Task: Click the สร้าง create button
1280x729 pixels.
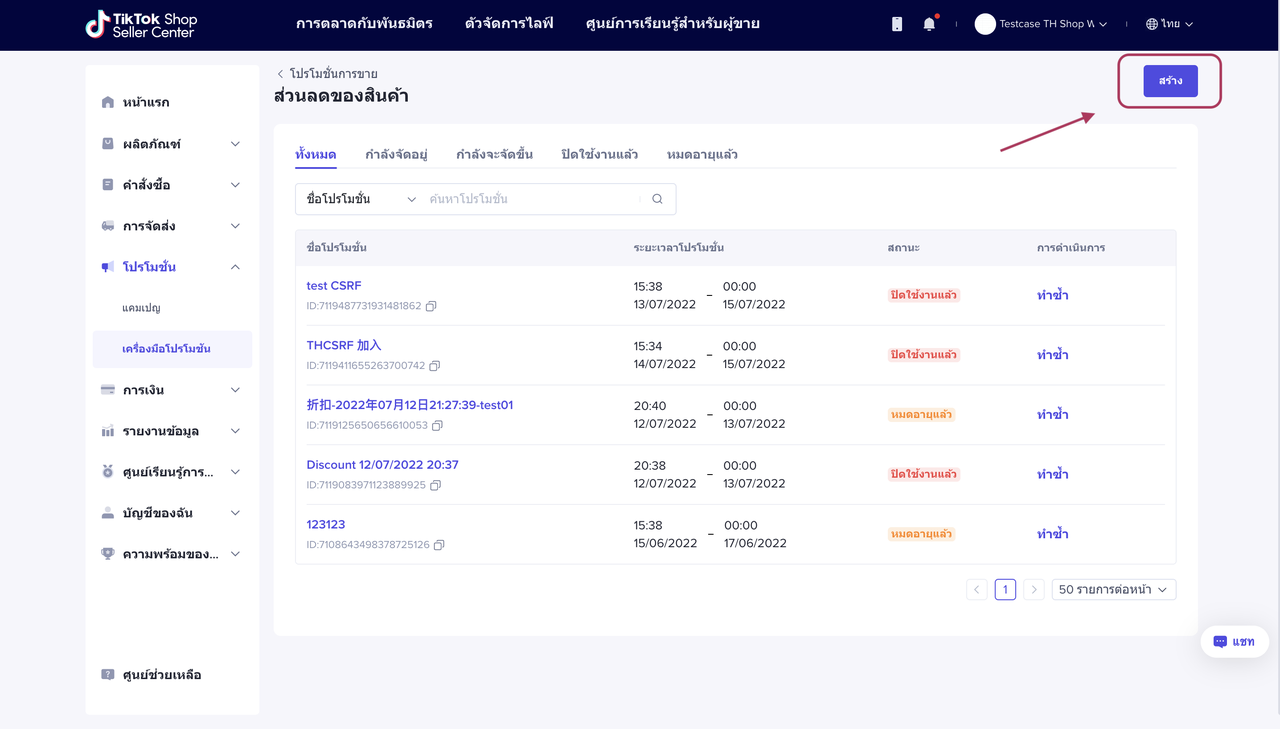Action: tap(1170, 81)
